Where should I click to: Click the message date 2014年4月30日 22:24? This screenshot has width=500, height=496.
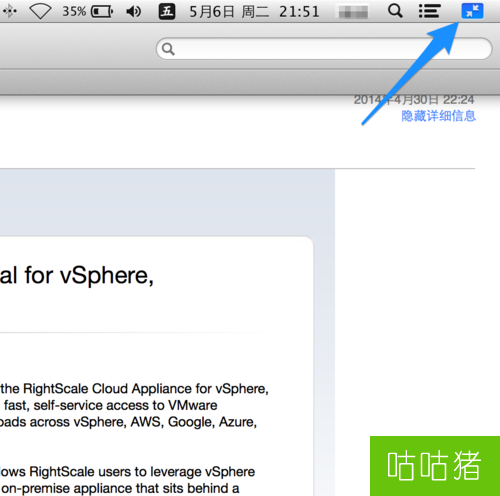pyautogui.click(x=414, y=100)
